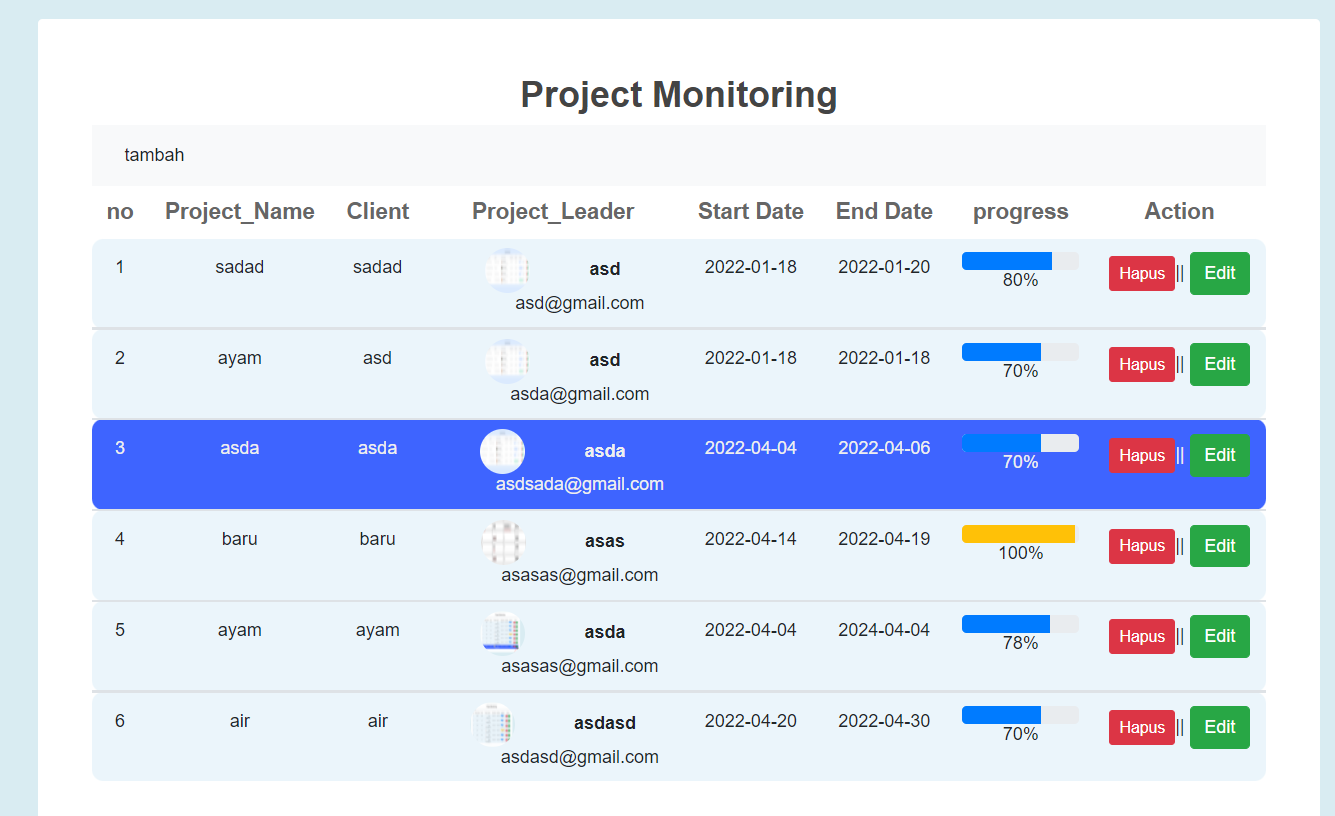Click leader name asdasd
Screen dimensions: 1335x816
point(605,723)
